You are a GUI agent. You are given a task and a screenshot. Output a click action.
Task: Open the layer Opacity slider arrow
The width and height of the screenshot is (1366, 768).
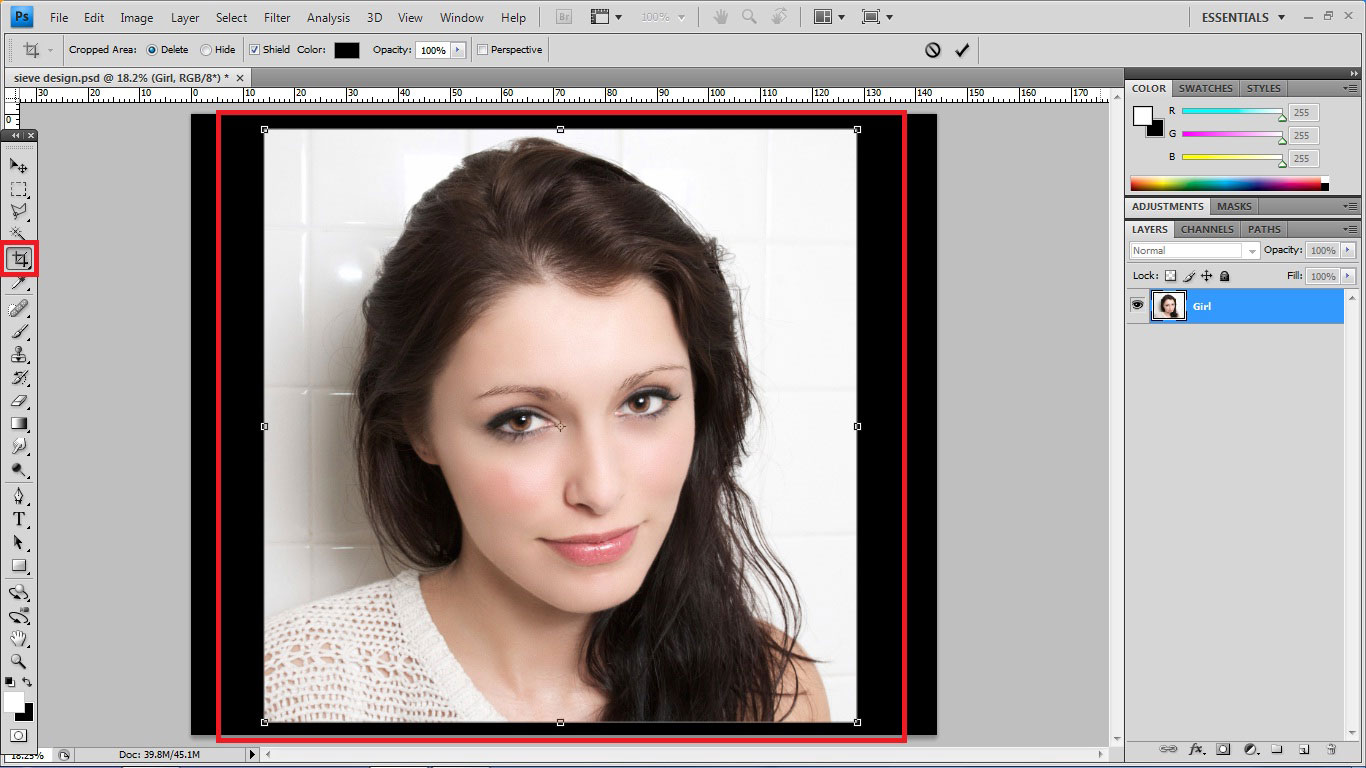click(x=1349, y=250)
